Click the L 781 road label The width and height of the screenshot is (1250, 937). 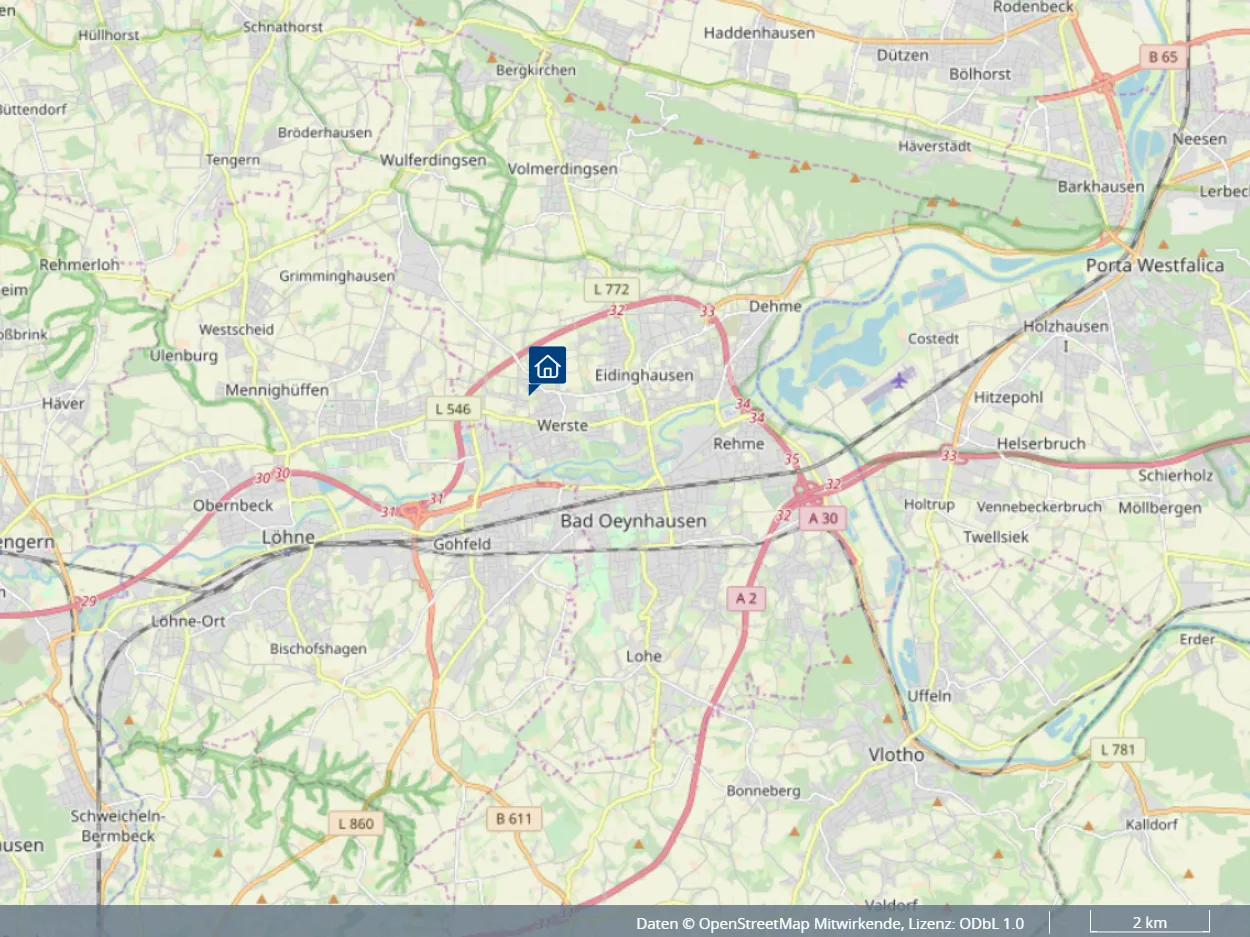pyautogui.click(x=1118, y=750)
